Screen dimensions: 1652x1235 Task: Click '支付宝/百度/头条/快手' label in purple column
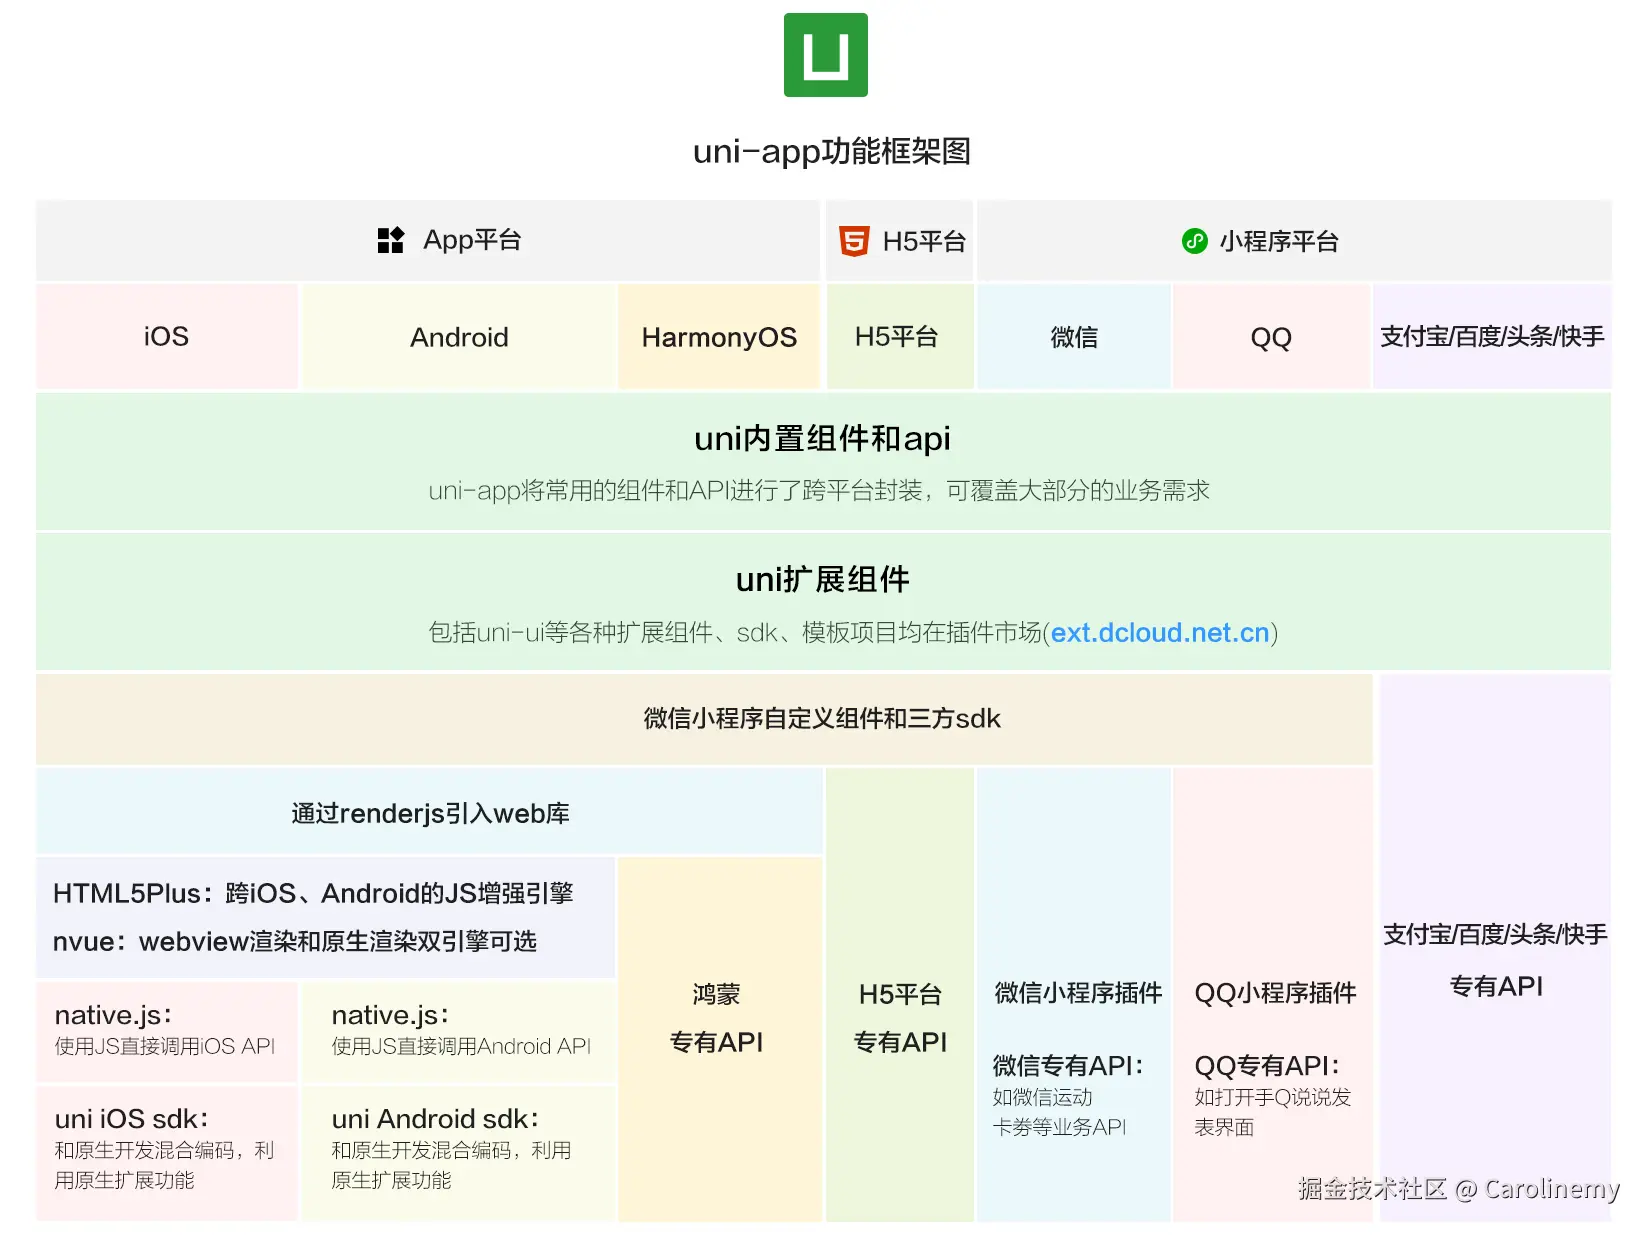[x=1495, y=934]
